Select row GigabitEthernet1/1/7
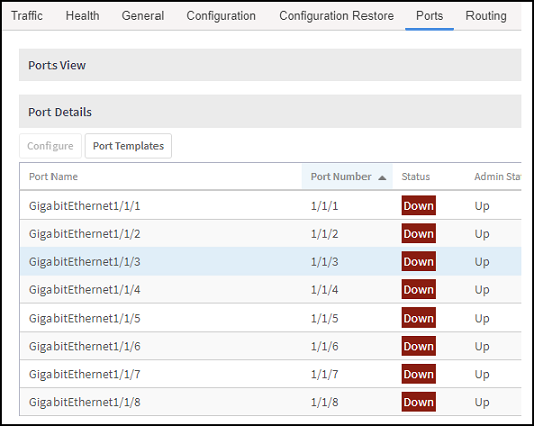The width and height of the screenshot is (534, 426). pos(270,374)
